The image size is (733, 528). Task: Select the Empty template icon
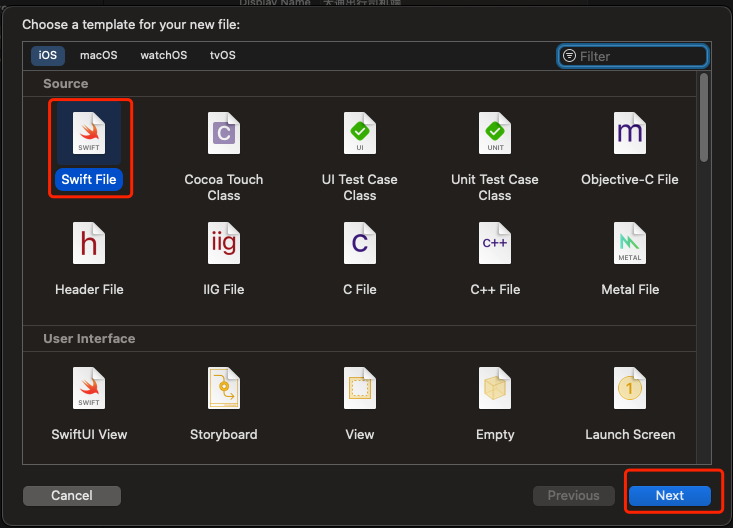[x=495, y=388]
